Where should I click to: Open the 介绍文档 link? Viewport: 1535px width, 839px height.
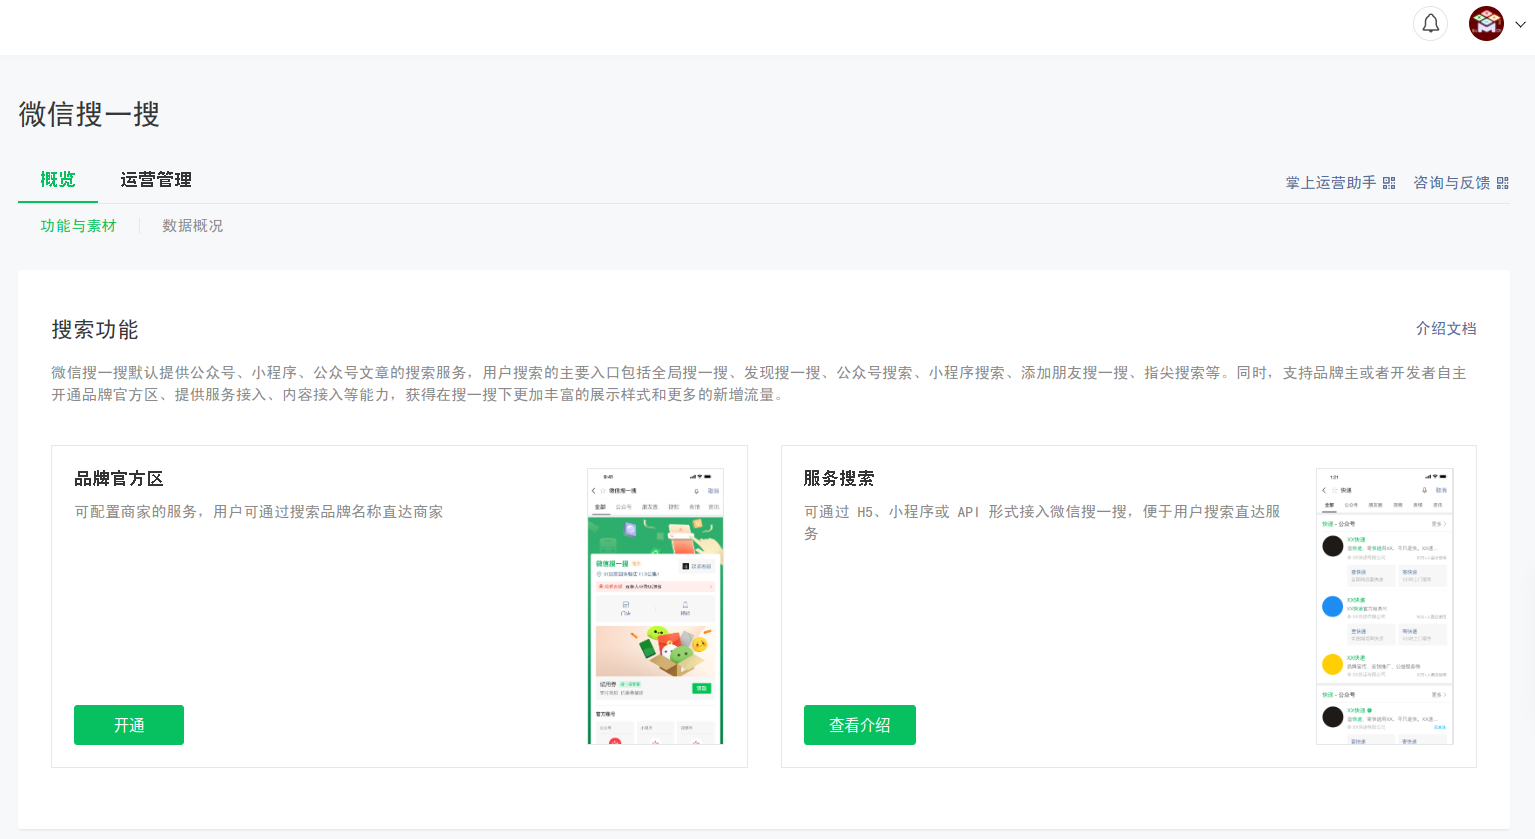[1446, 329]
